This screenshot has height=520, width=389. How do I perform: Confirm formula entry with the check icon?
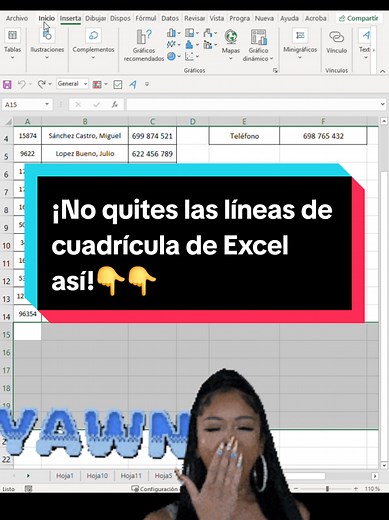tap(97, 105)
